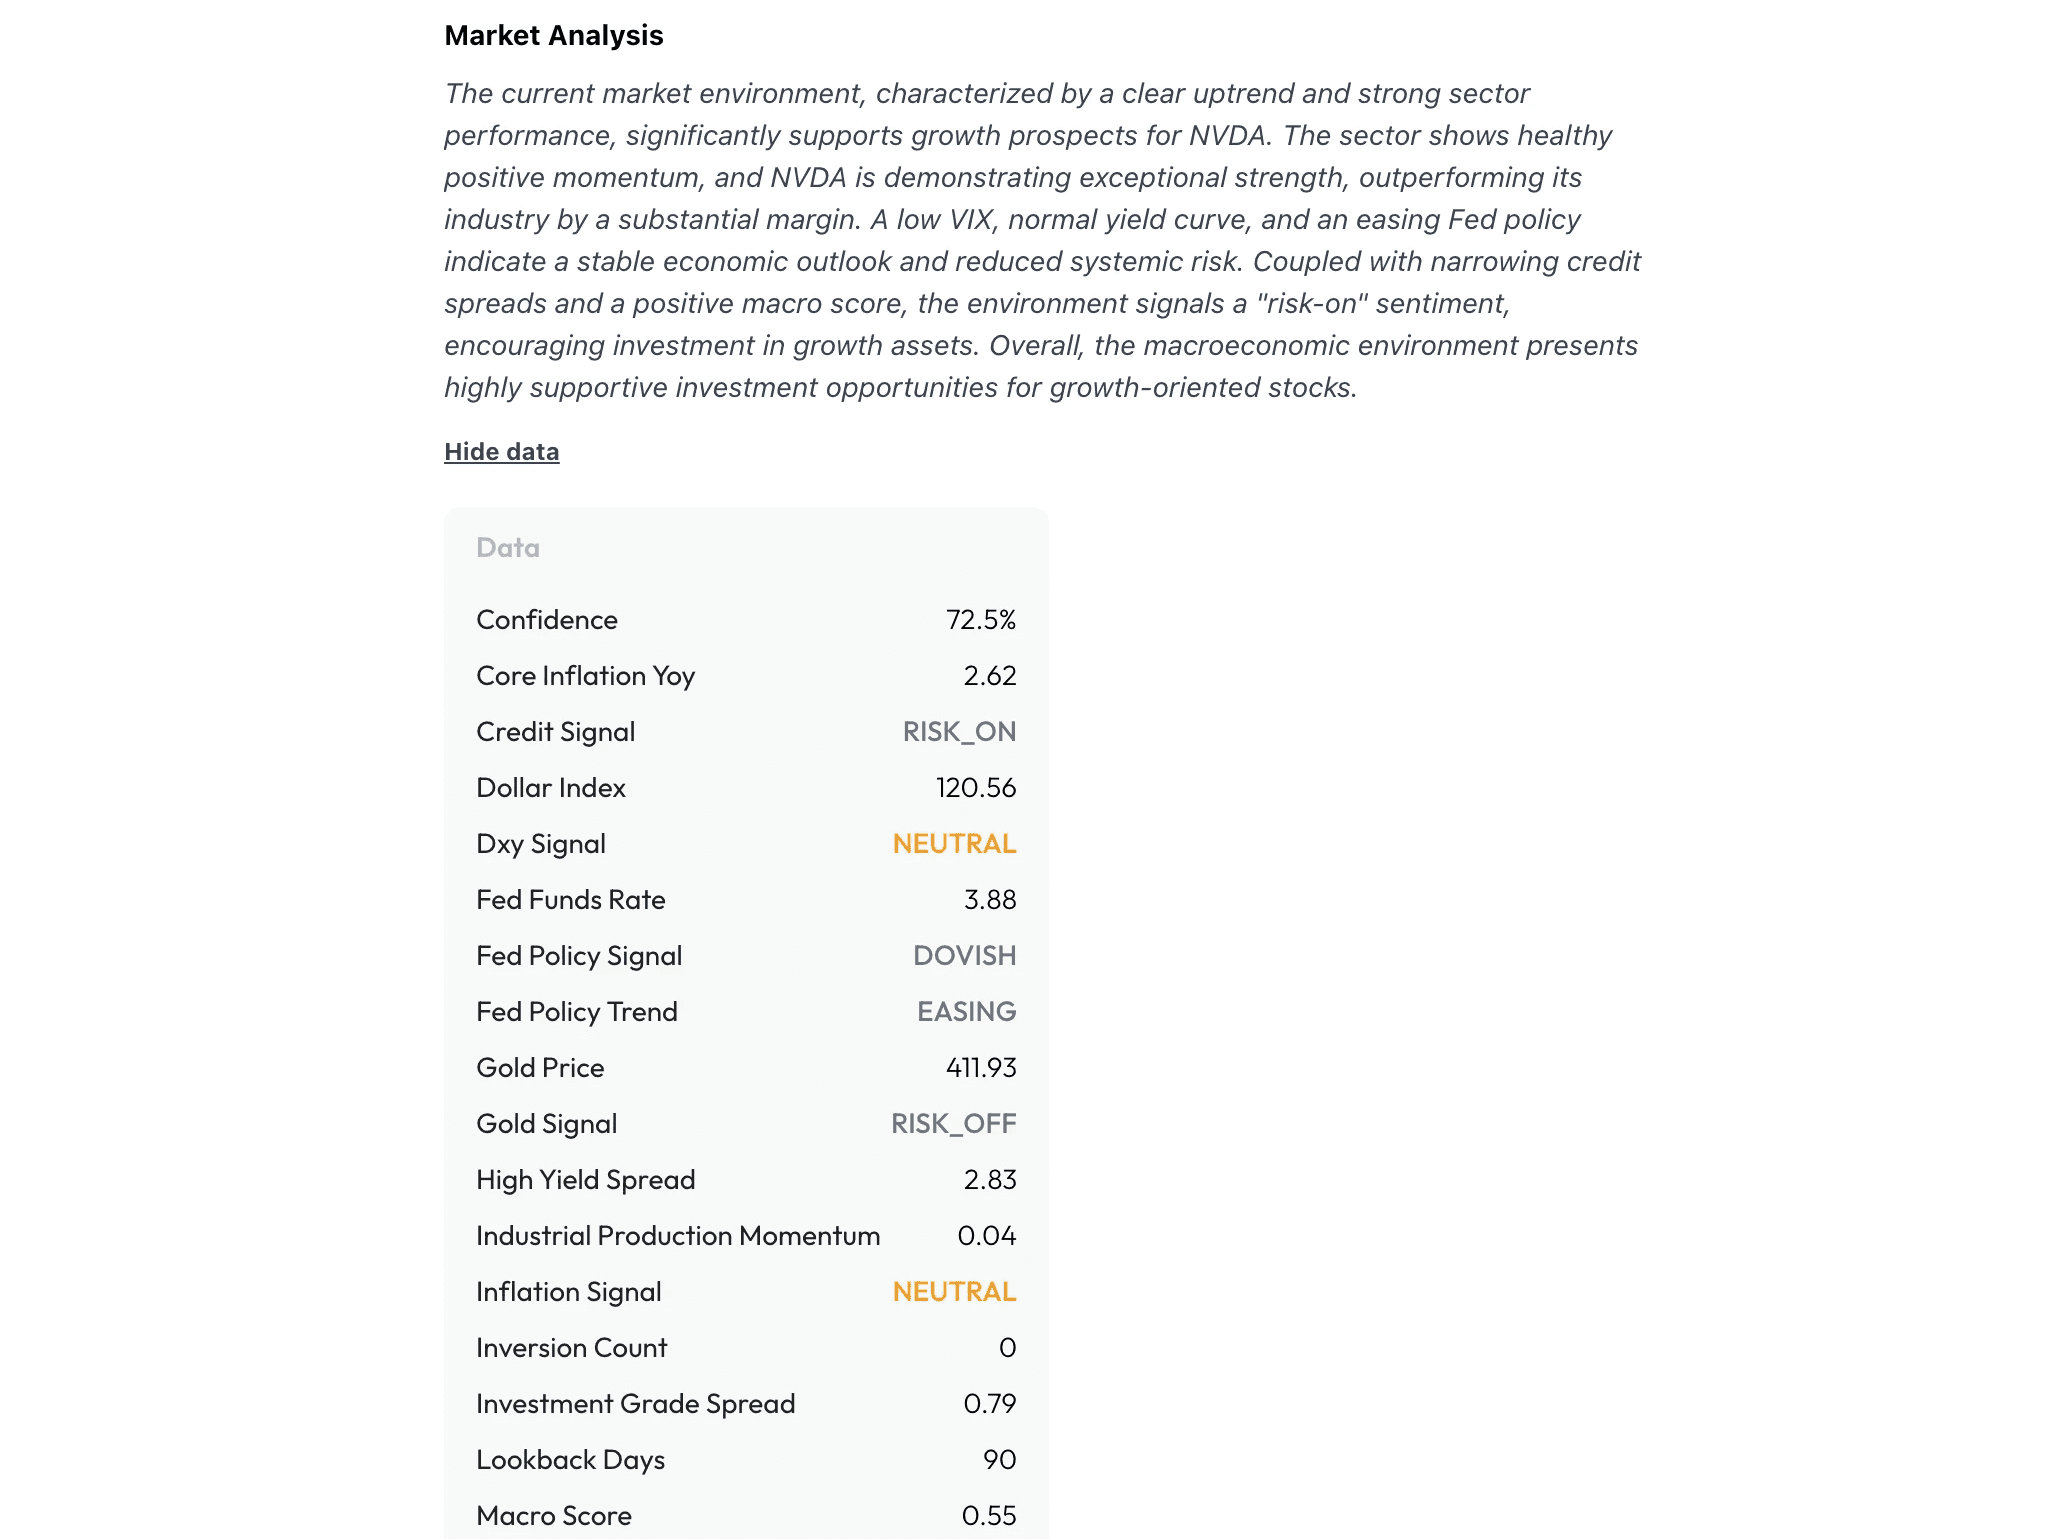Click the Investment Grade Spread value 0.79
The height and width of the screenshot is (1539, 2064).
pyautogui.click(x=988, y=1403)
